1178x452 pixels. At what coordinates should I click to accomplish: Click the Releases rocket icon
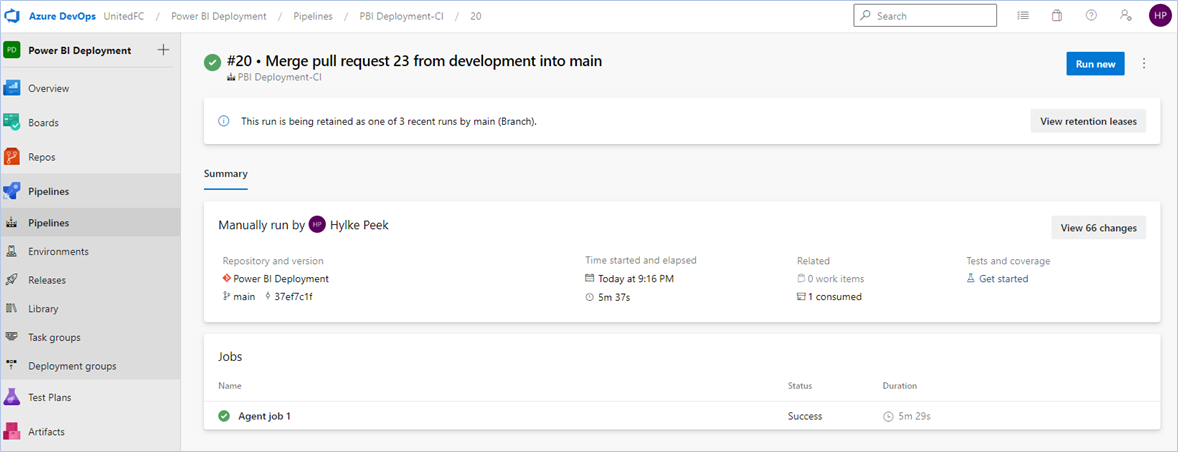click(11, 280)
